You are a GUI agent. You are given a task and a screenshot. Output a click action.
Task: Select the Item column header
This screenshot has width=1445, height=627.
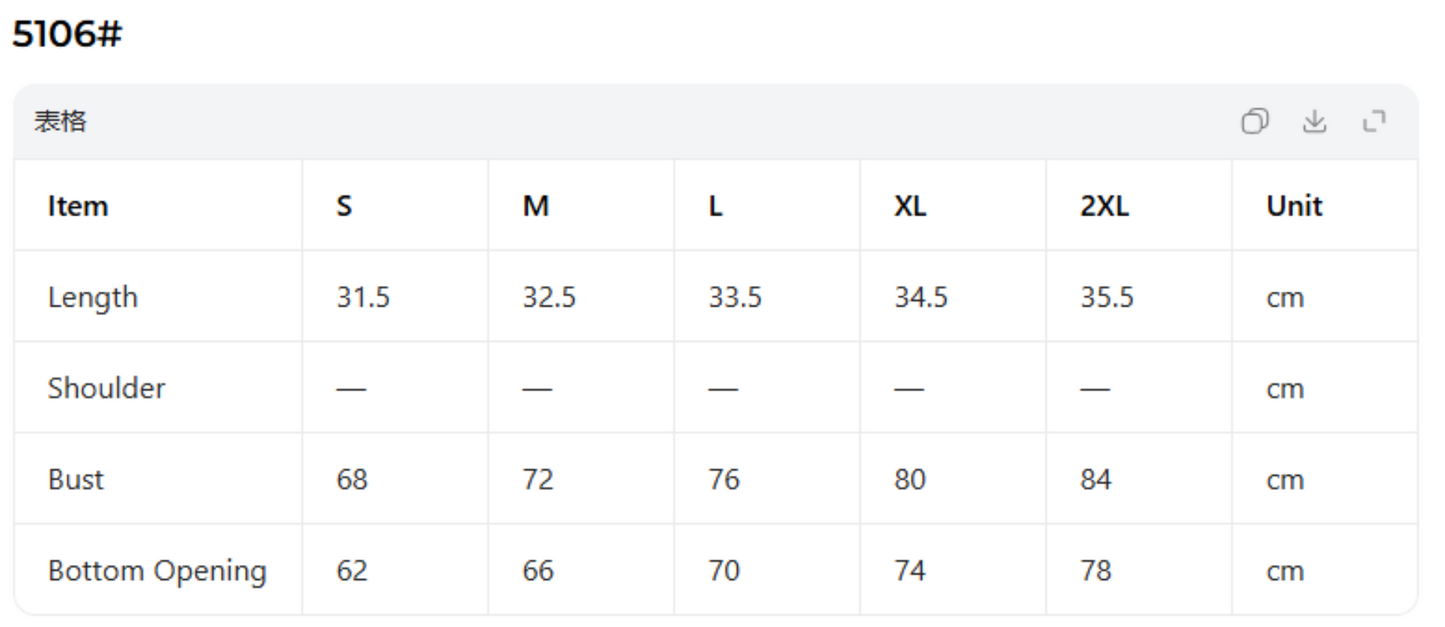pos(78,206)
